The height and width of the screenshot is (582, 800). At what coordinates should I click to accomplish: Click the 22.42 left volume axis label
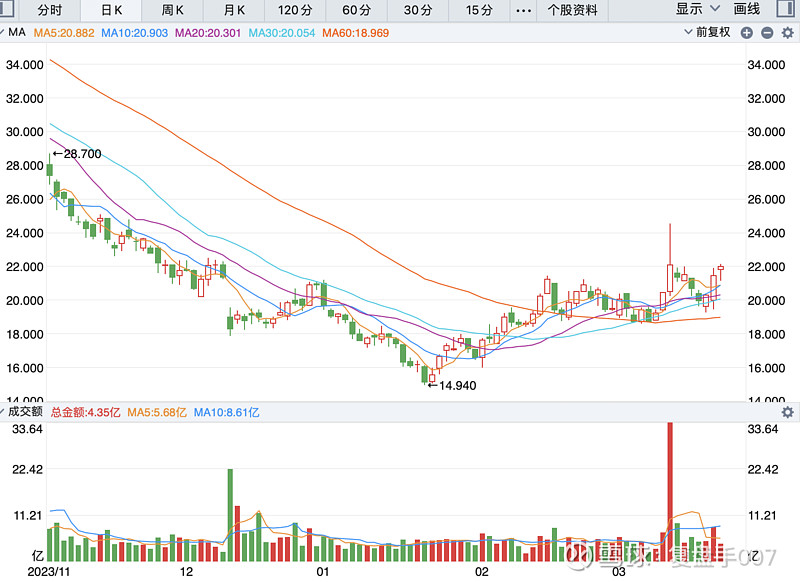28,469
